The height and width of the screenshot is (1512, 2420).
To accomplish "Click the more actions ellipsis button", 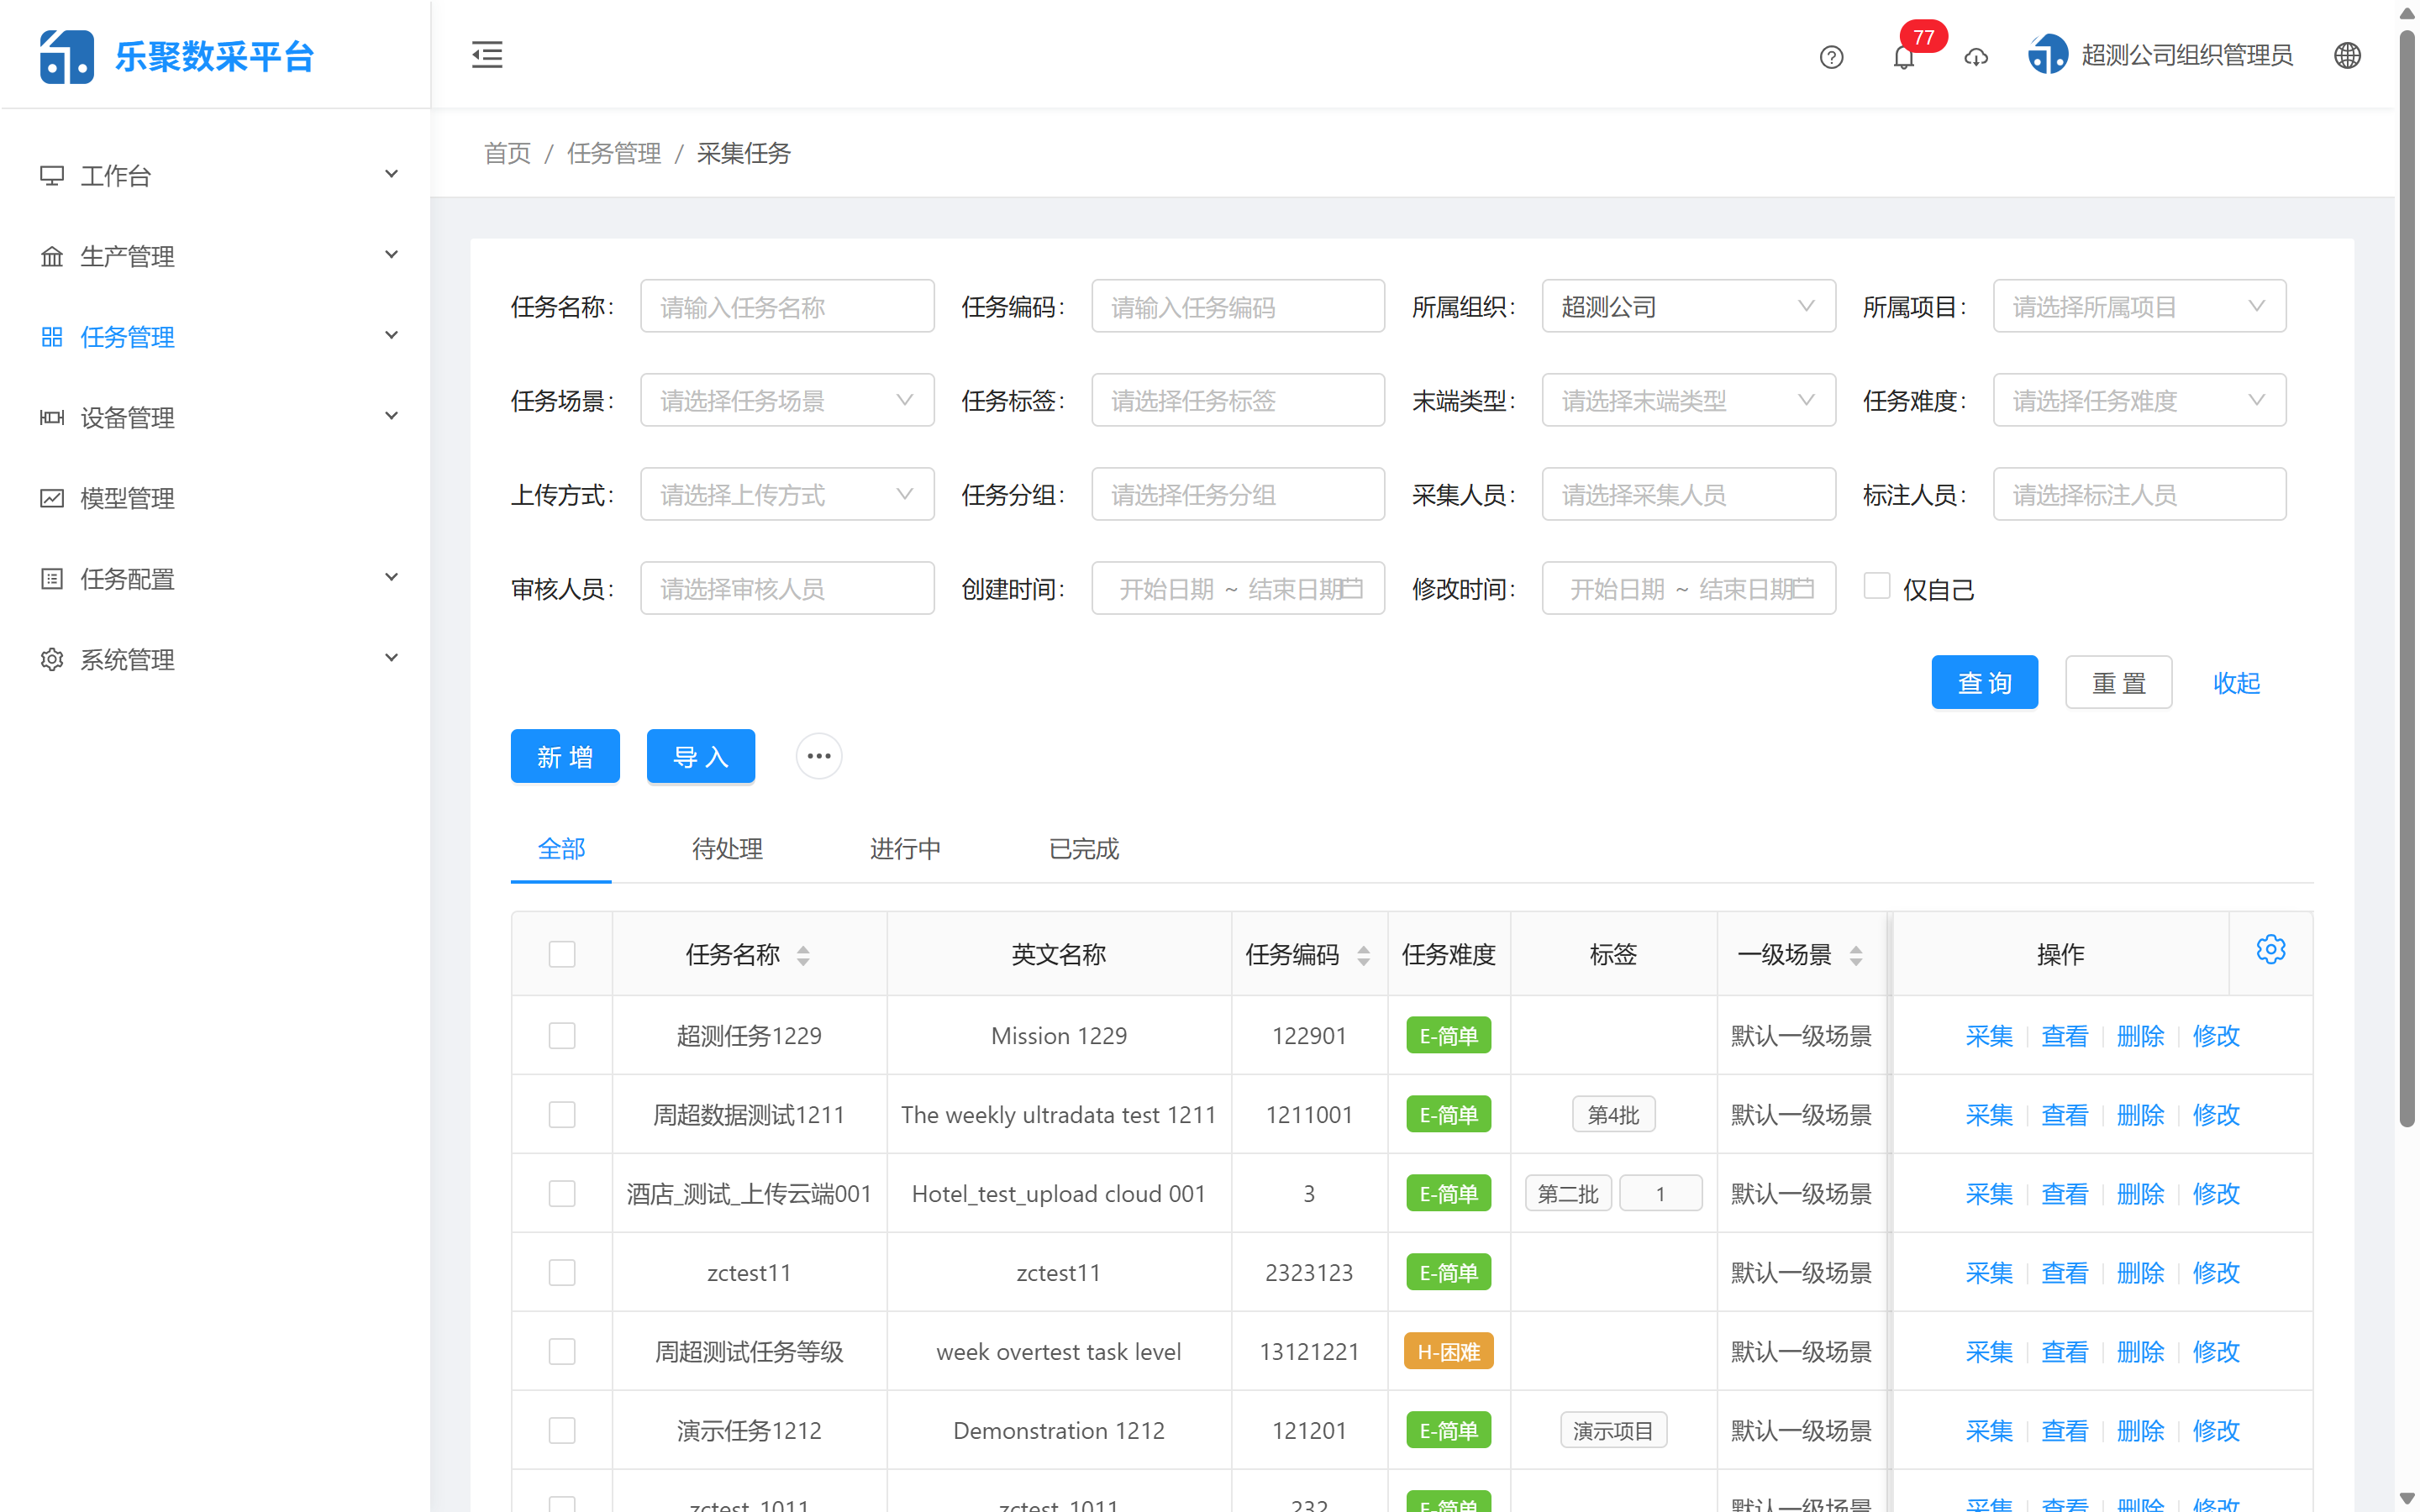I will pos(818,755).
